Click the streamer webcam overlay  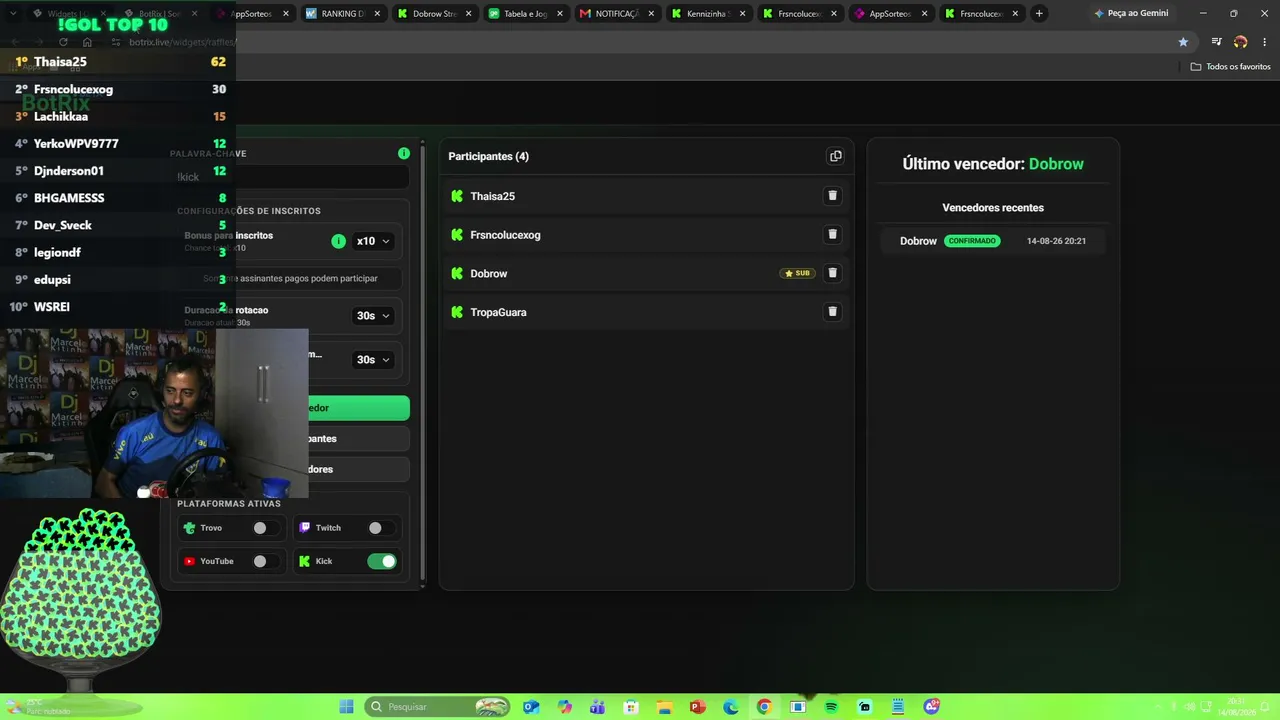pos(154,412)
